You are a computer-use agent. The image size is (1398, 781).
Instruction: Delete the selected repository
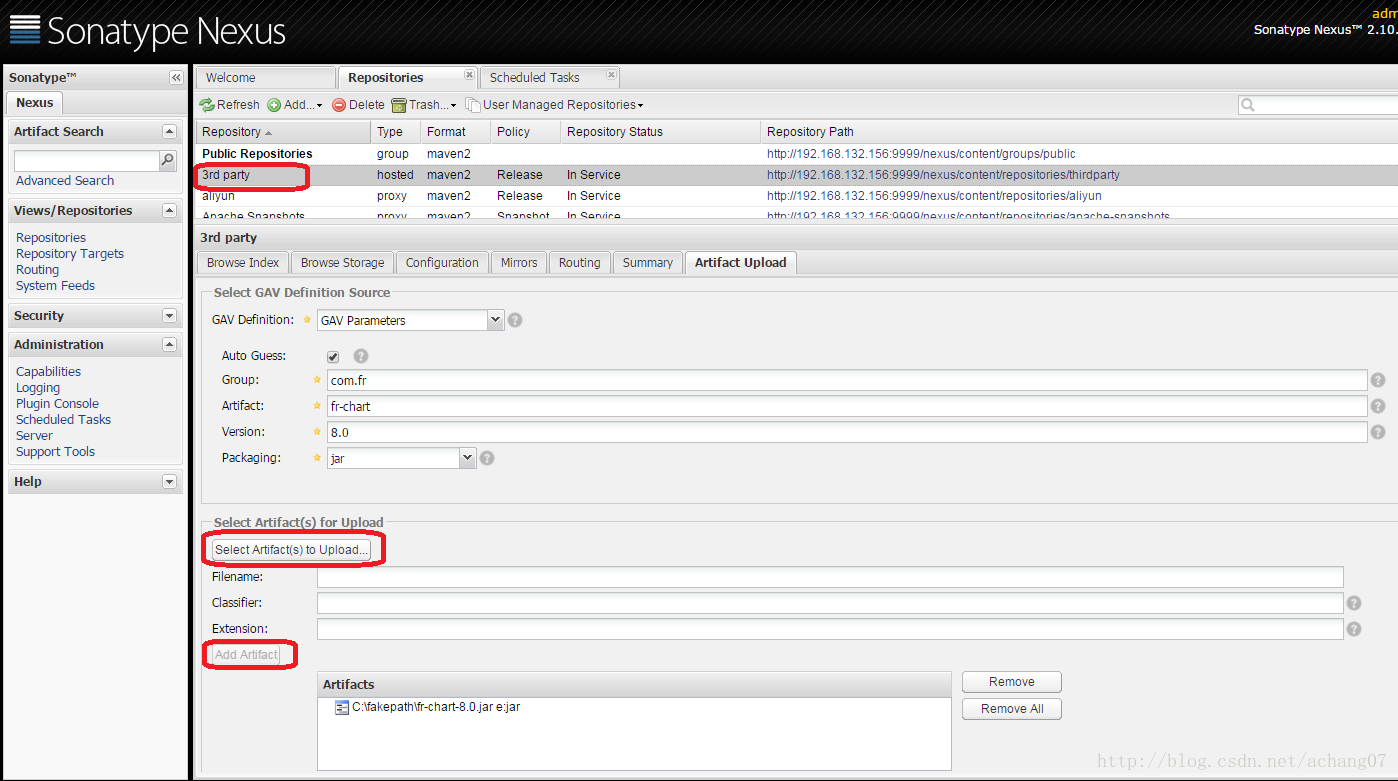click(358, 105)
